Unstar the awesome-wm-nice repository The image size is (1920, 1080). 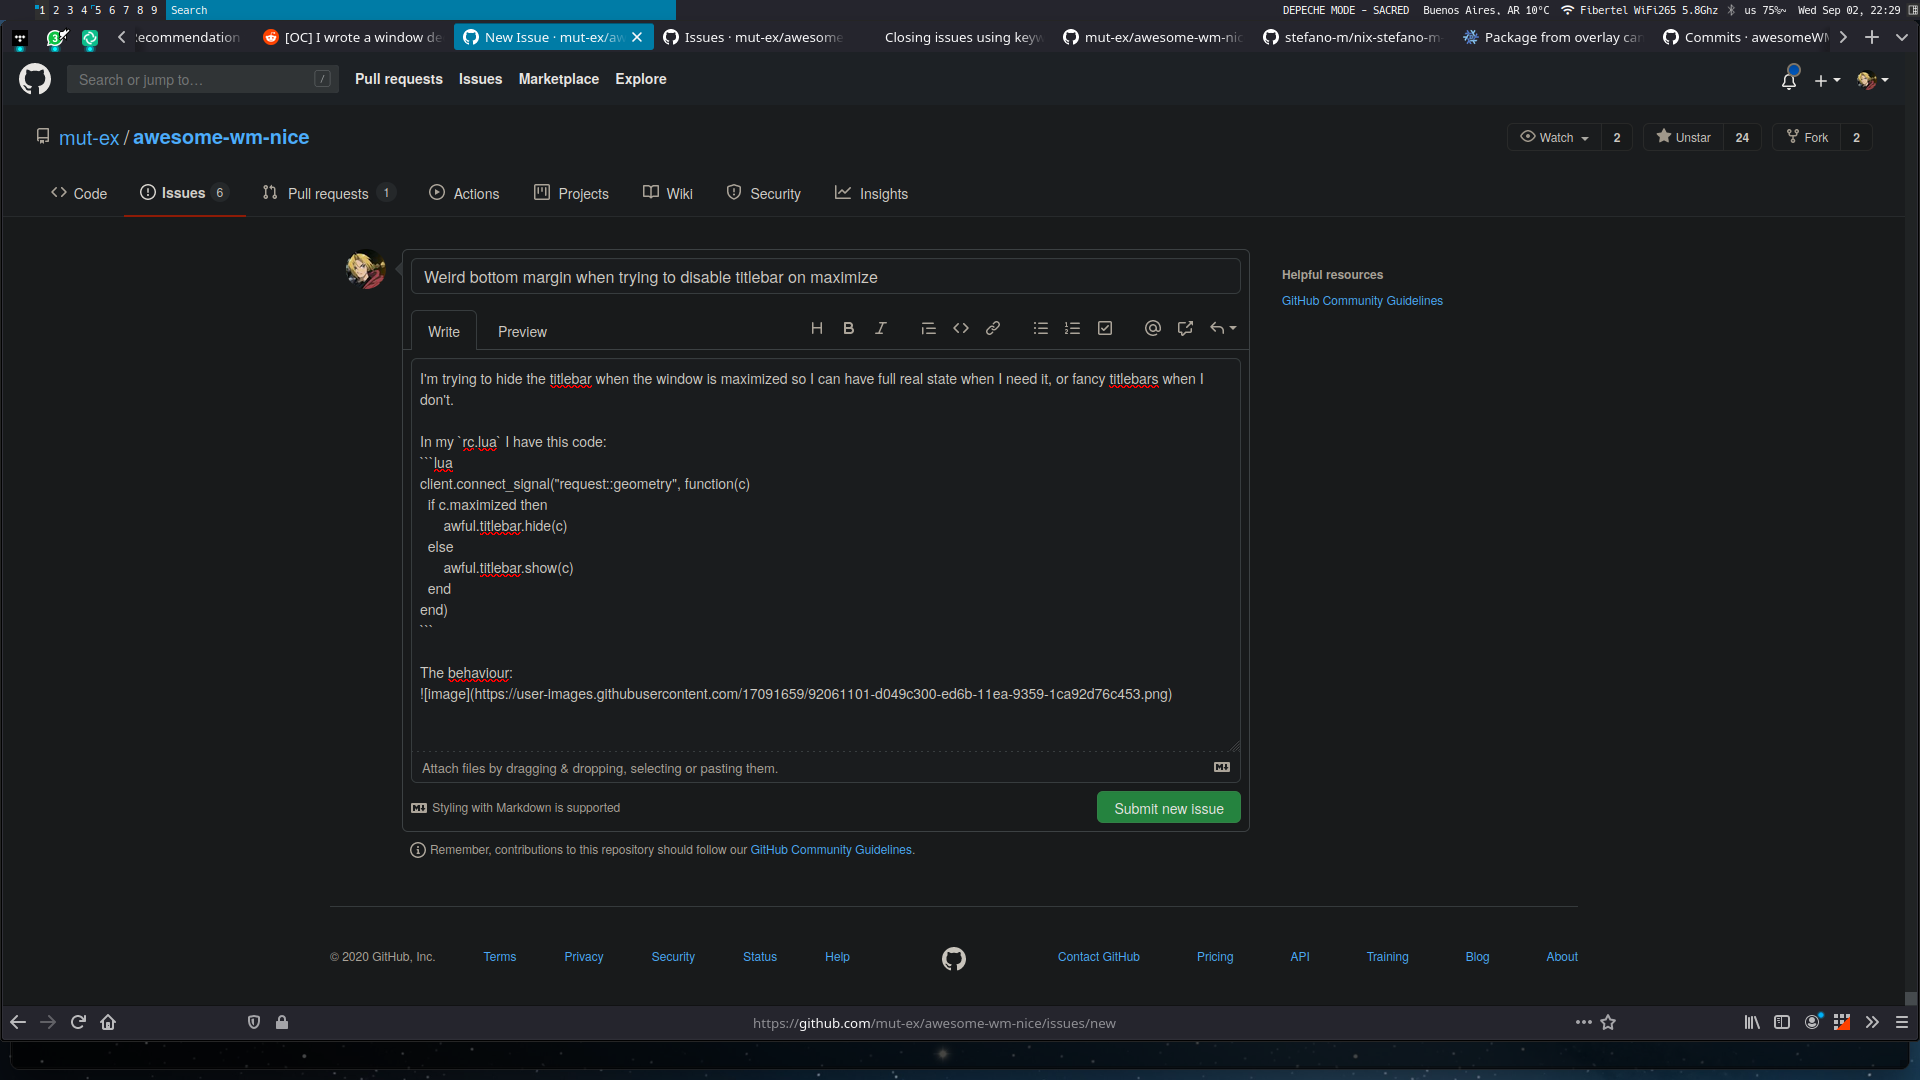click(1683, 137)
